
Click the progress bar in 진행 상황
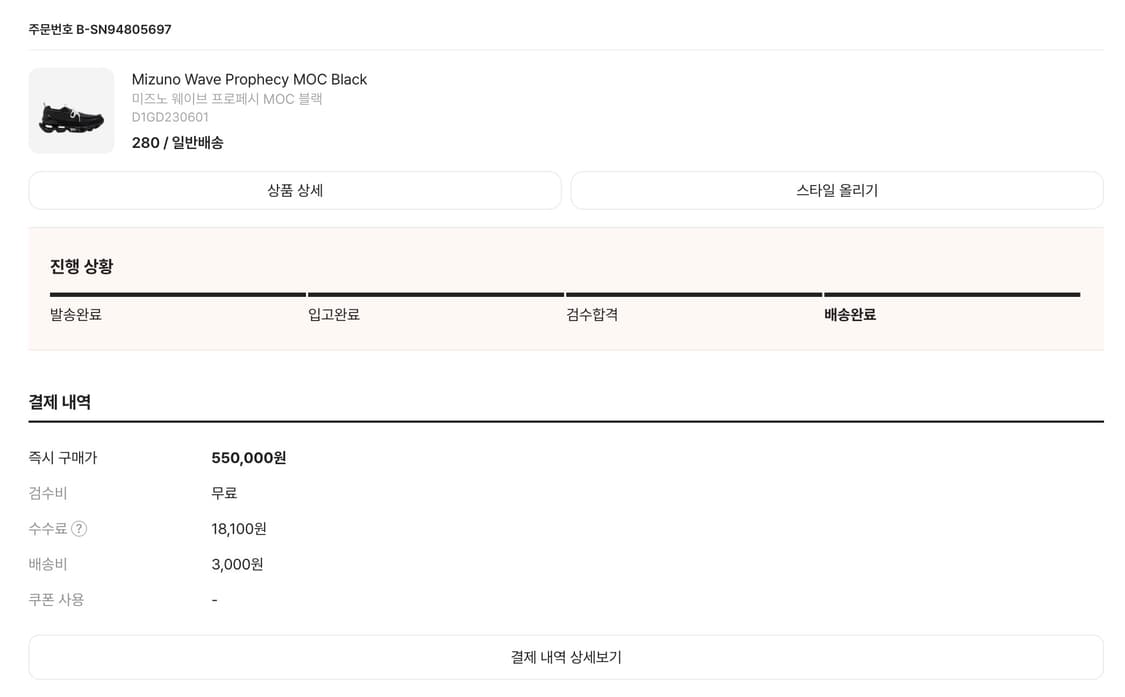563,295
